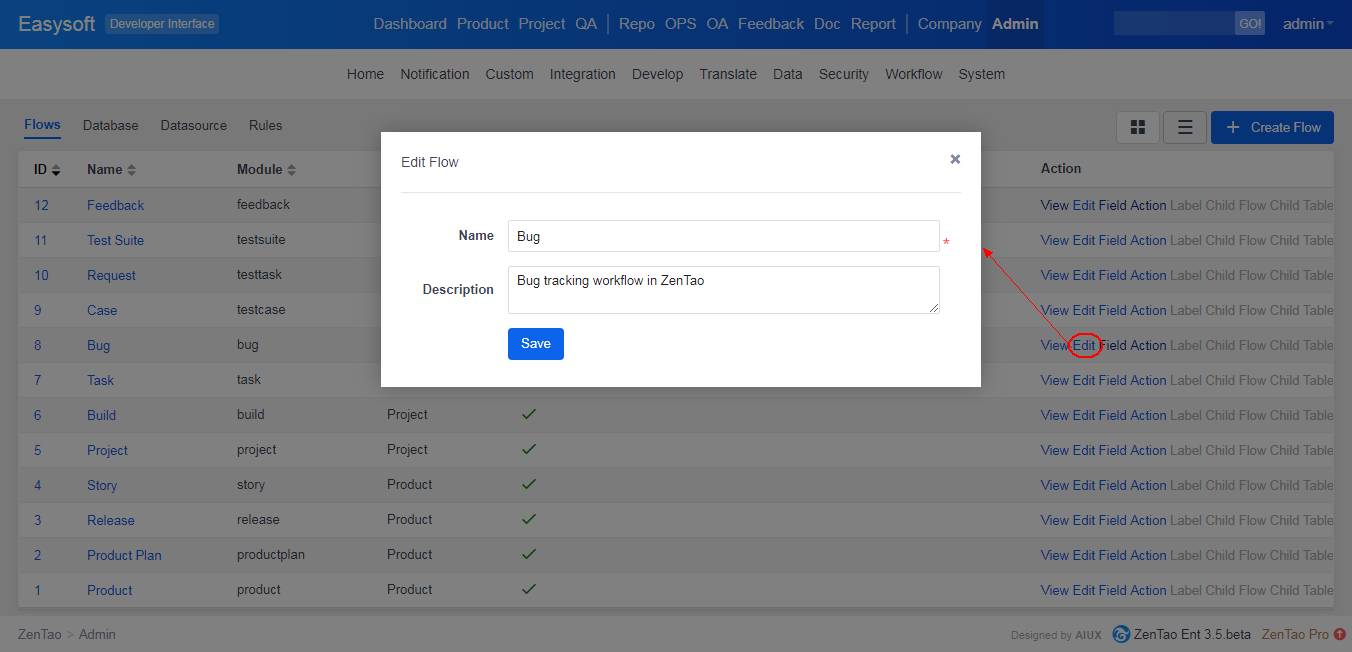Click the Name input field
This screenshot has width=1352, height=652.
click(x=723, y=236)
